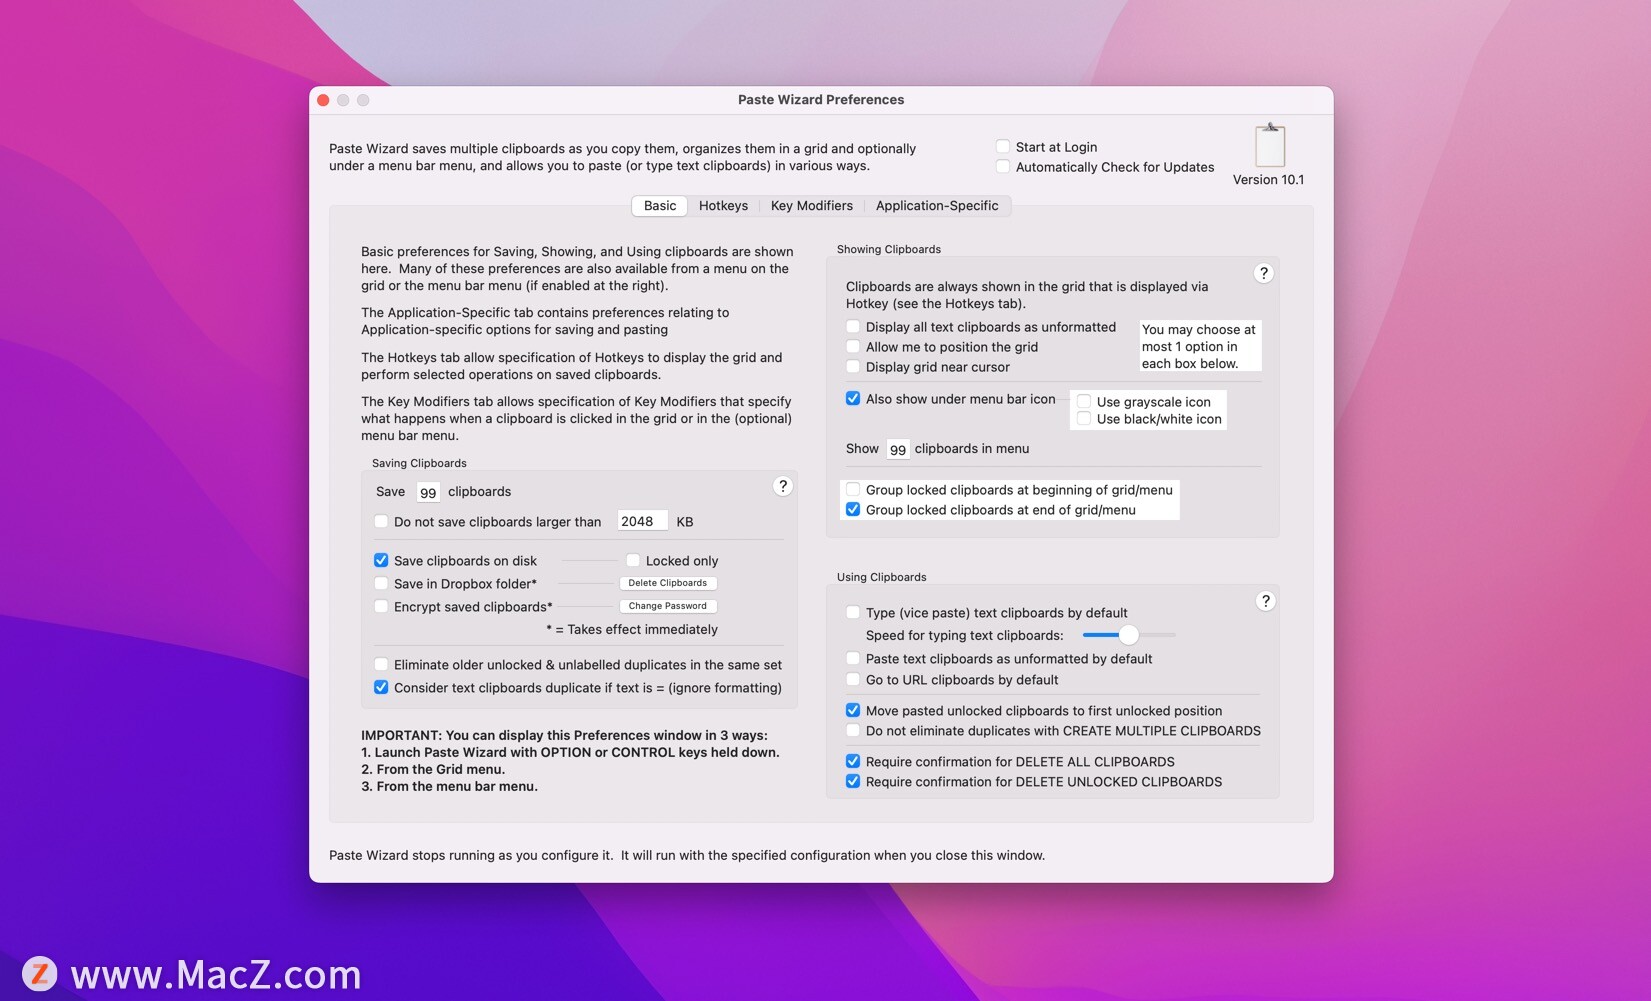Image resolution: width=1651 pixels, height=1001 pixels.
Task: Open the Application-Specific tab
Action: [937, 206]
